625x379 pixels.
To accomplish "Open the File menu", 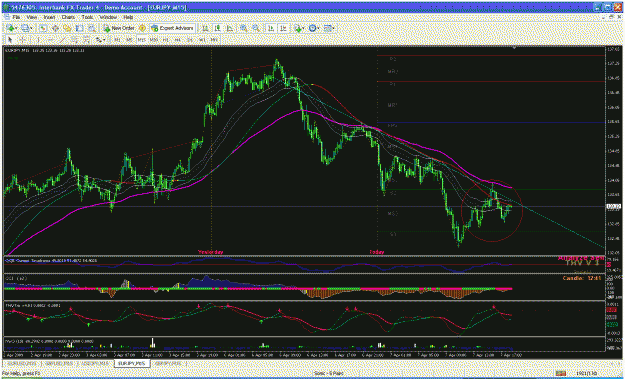I will tap(16, 17).
